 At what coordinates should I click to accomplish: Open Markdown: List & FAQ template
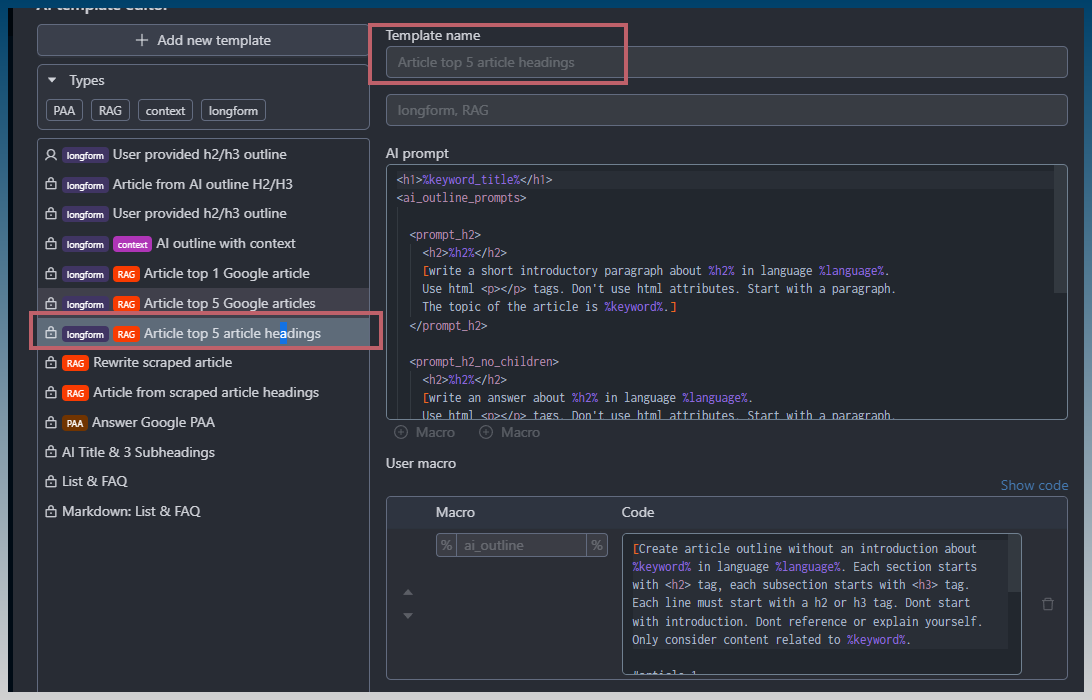(x=203, y=512)
